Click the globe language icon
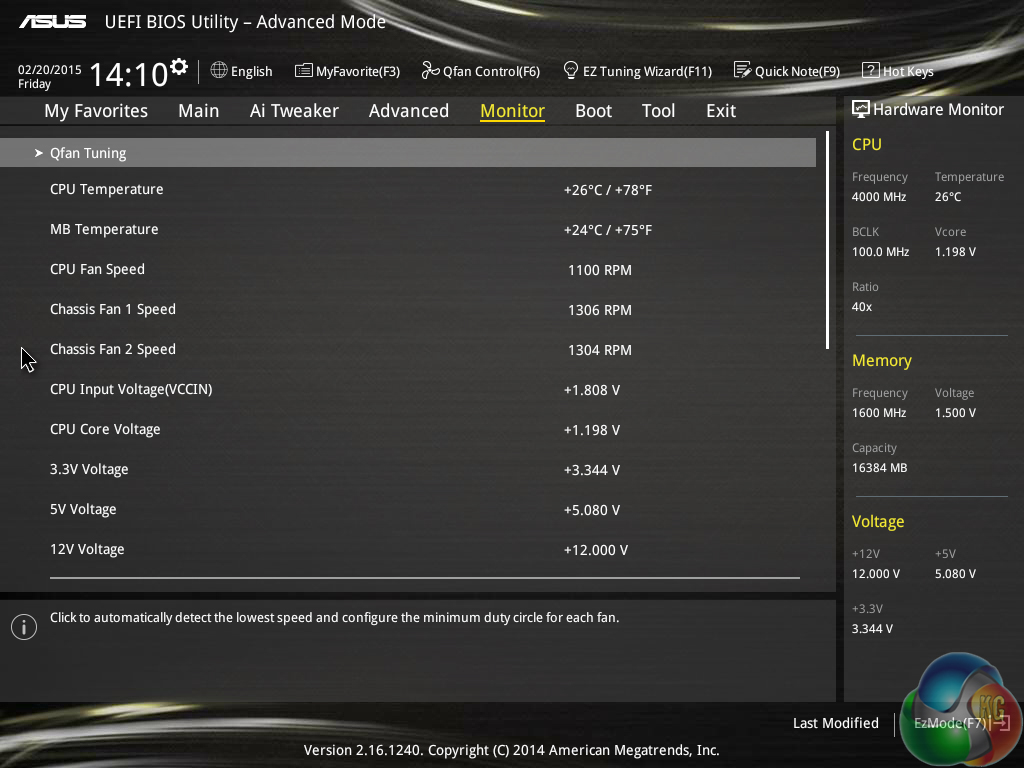The width and height of the screenshot is (1024, 768). [x=219, y=70]
